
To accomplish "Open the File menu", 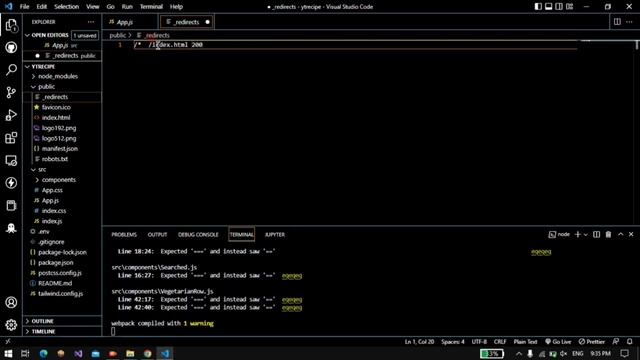I will [x=24, y=7].
